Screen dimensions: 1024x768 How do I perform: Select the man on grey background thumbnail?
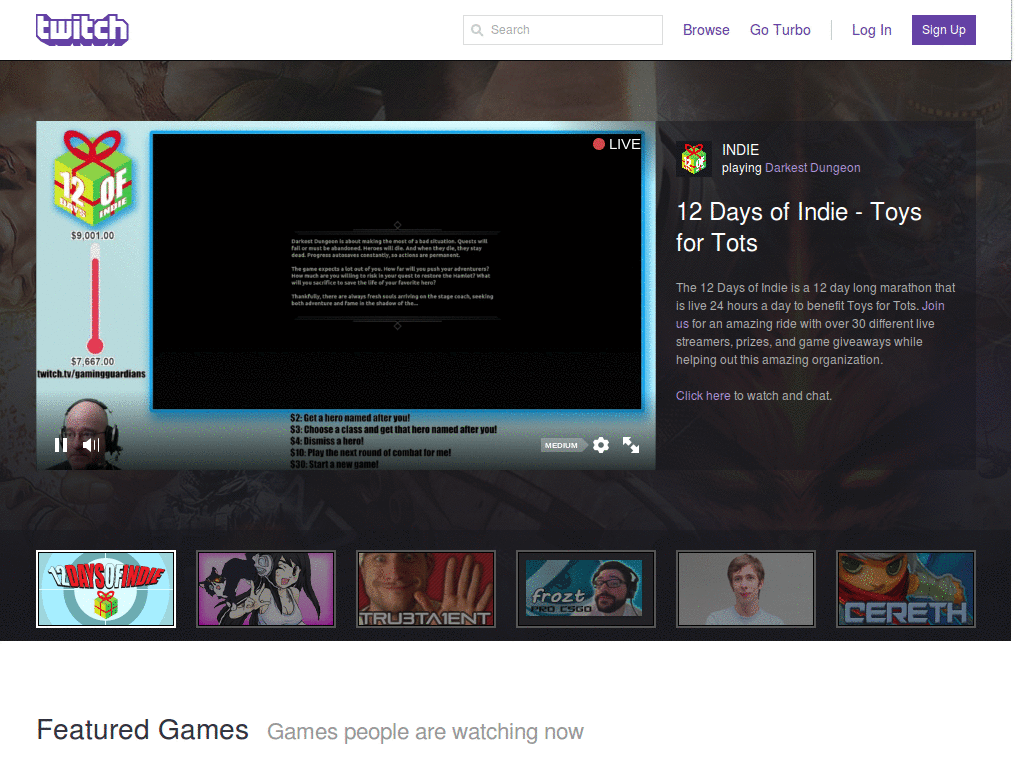click(x=746, y=589)
